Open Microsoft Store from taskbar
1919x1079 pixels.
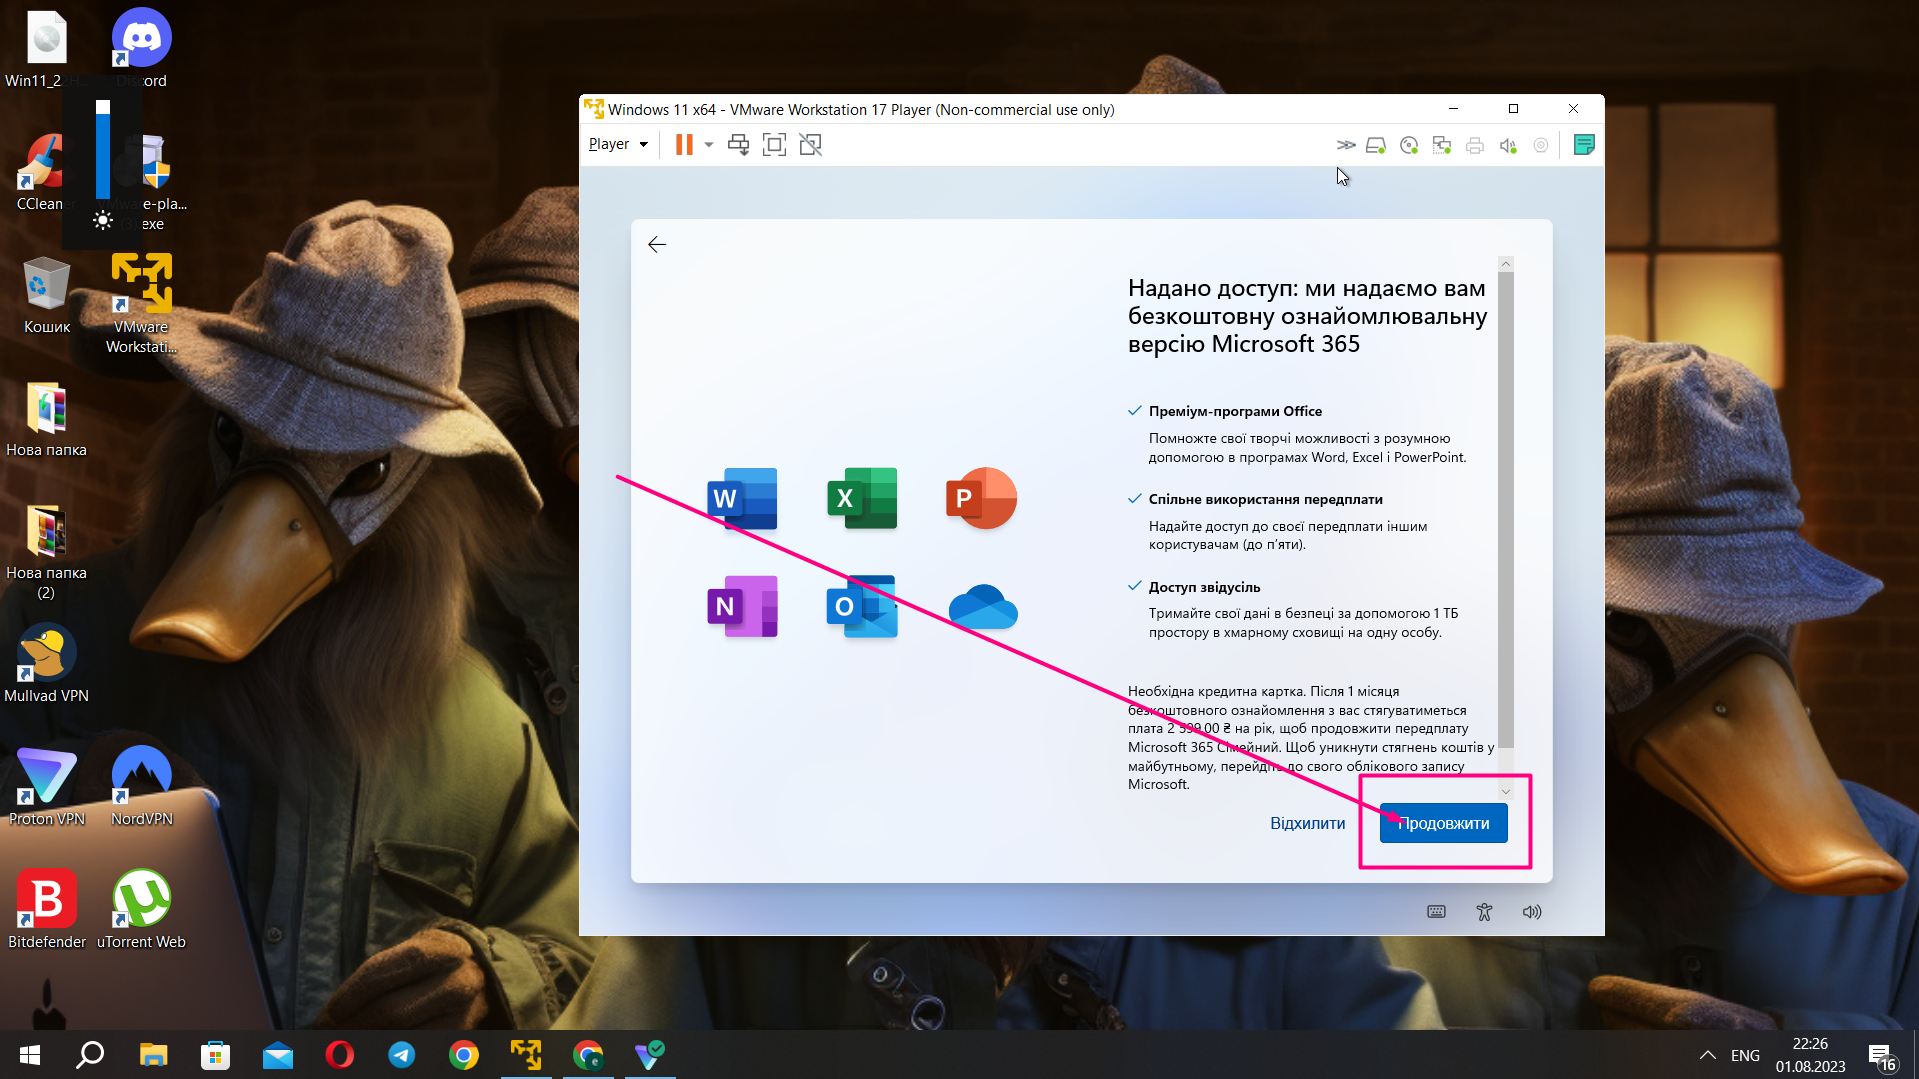[215, 1055]
